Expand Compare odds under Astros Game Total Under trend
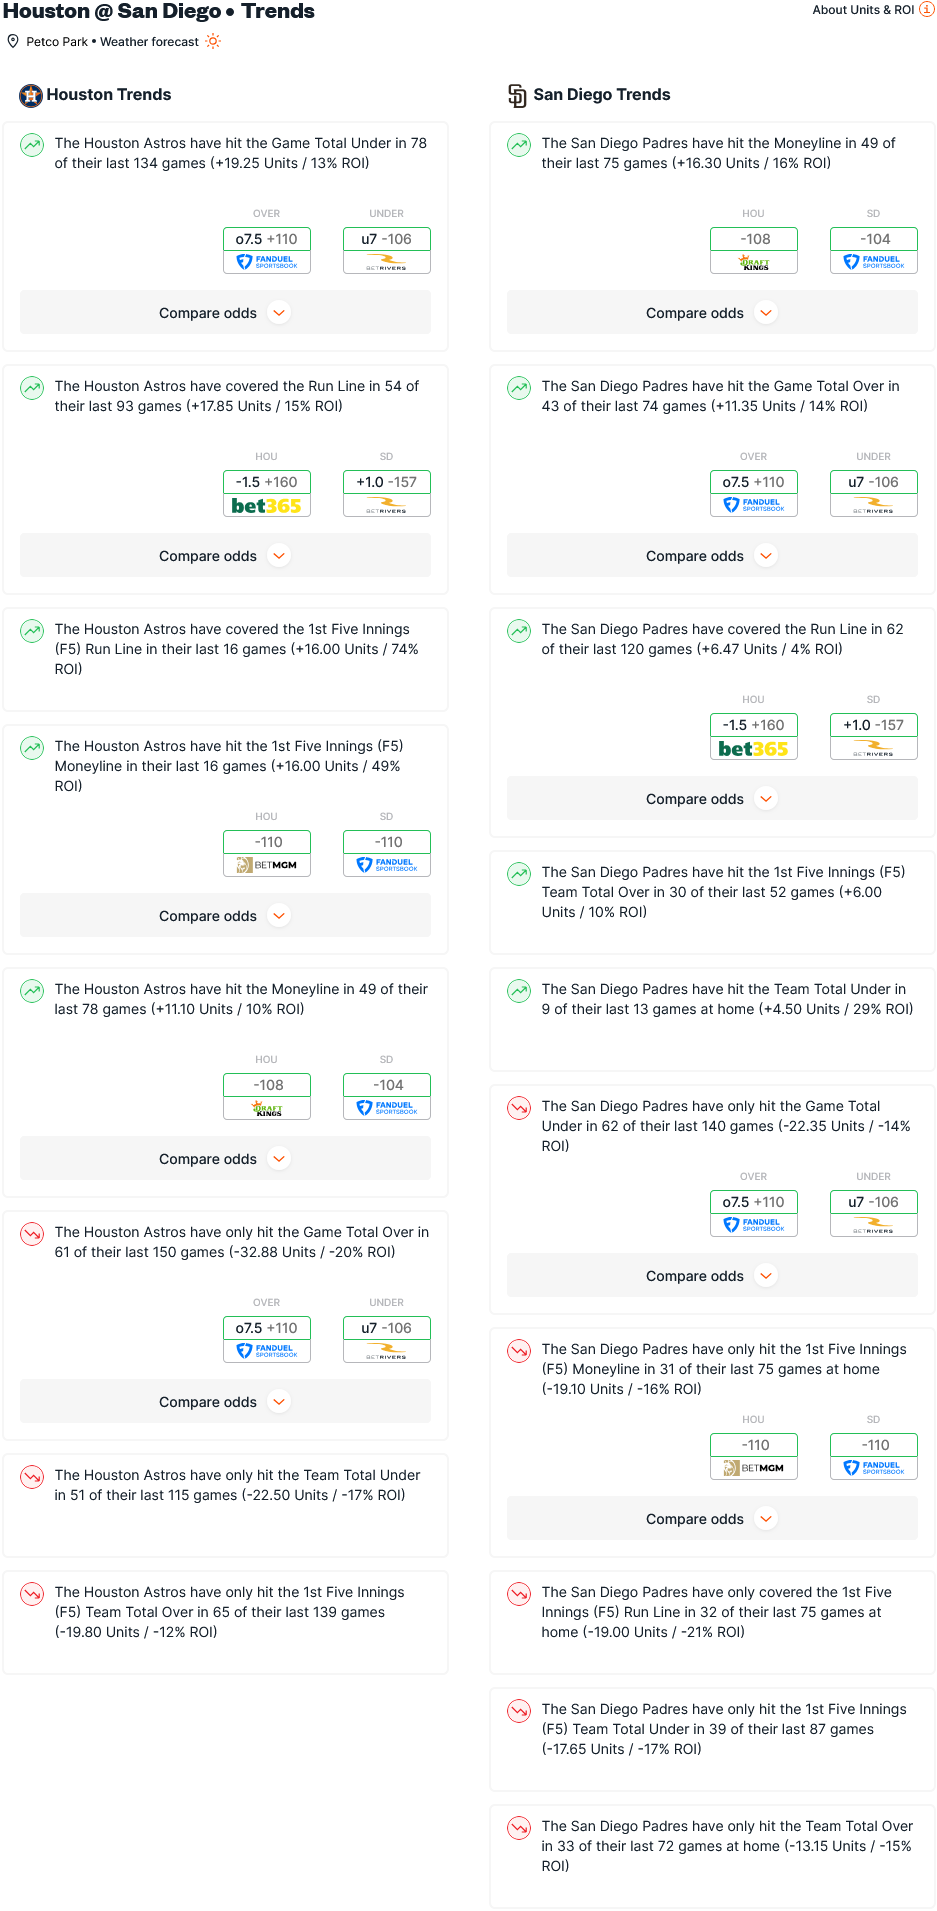 pos(225,313)
